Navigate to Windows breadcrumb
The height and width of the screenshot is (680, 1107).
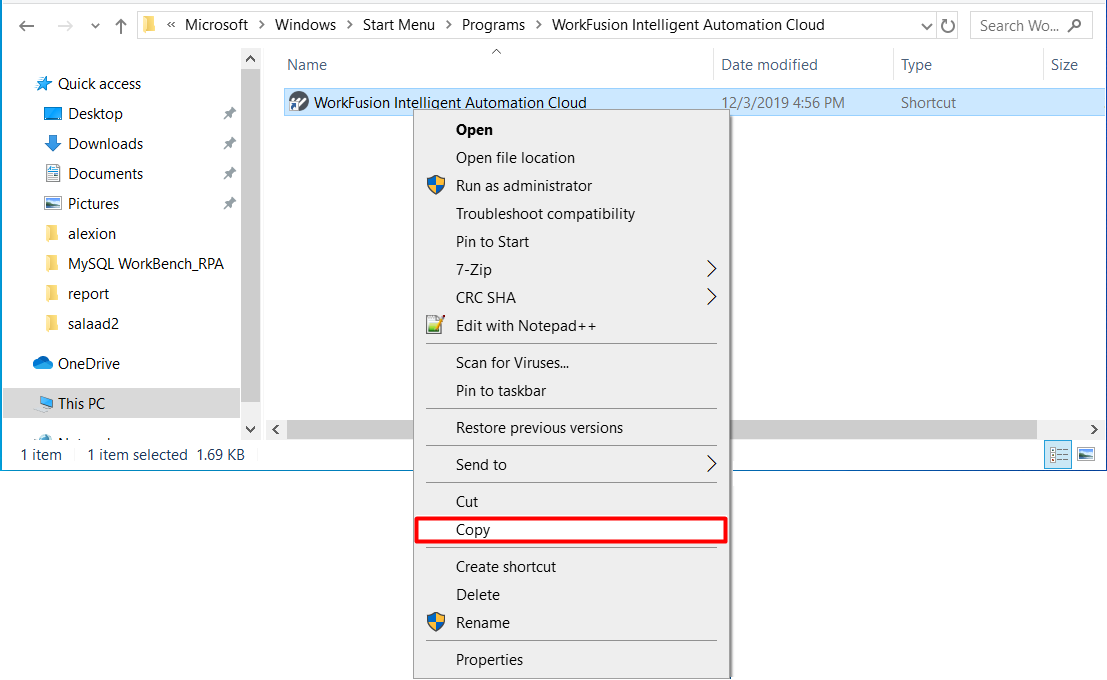click(x=305, y=25)
